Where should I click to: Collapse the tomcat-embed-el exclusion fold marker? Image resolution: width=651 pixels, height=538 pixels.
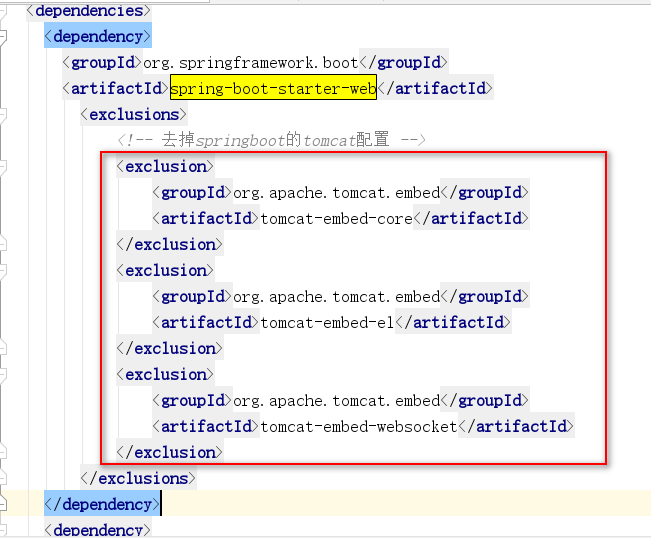pos(3,271)
